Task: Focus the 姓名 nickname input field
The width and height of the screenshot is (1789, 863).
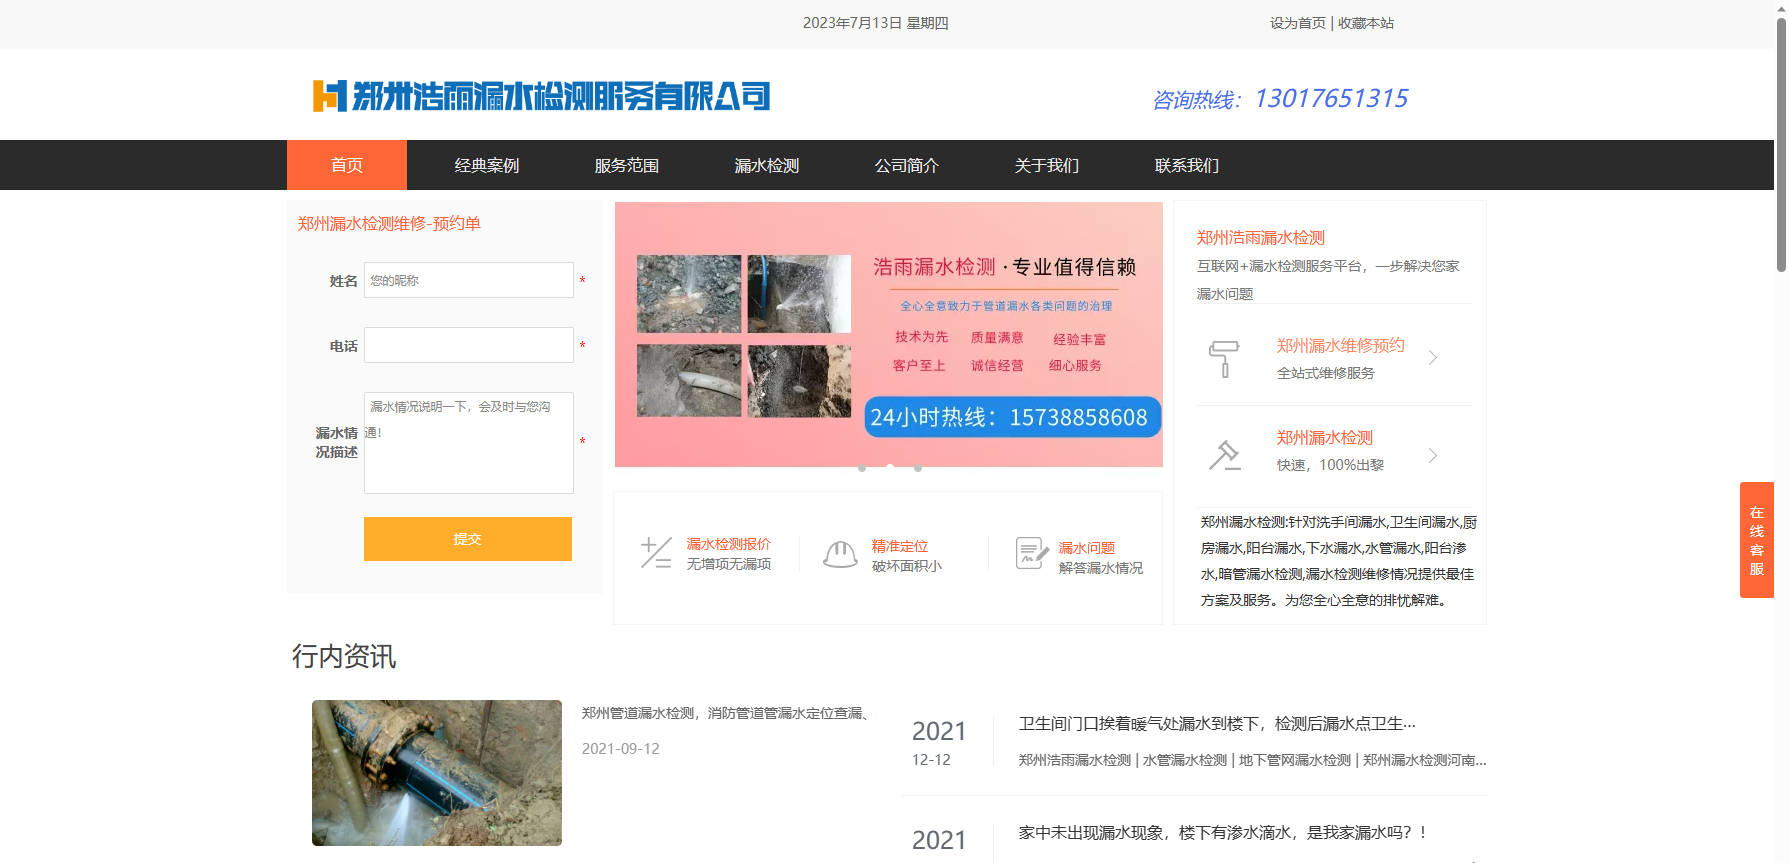Action: tap(469, 280)
